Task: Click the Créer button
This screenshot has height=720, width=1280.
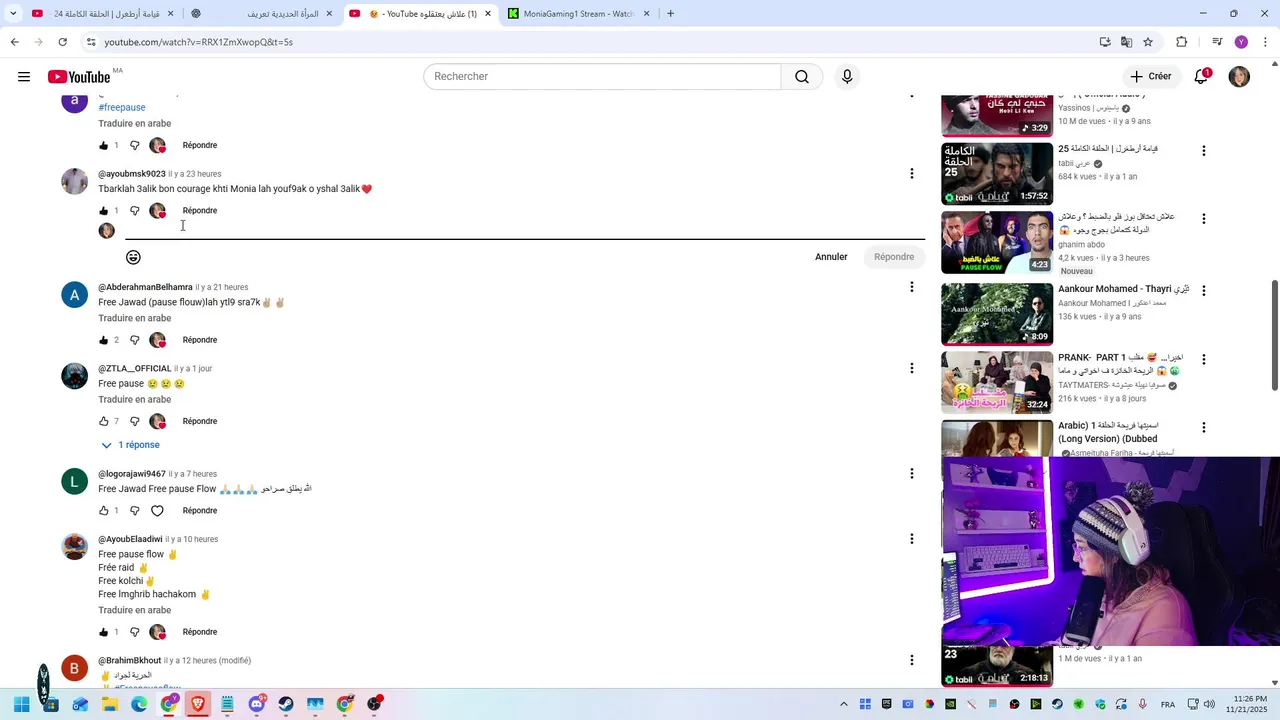Action: (1150, 77)
